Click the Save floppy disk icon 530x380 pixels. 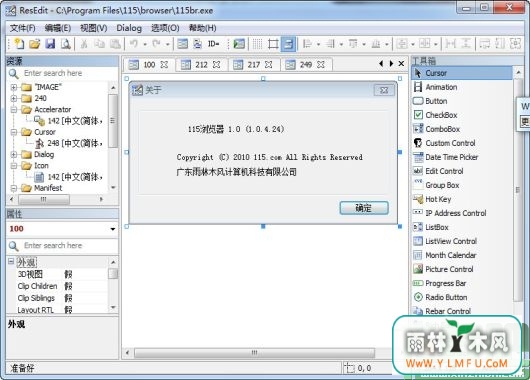(50, 44)
